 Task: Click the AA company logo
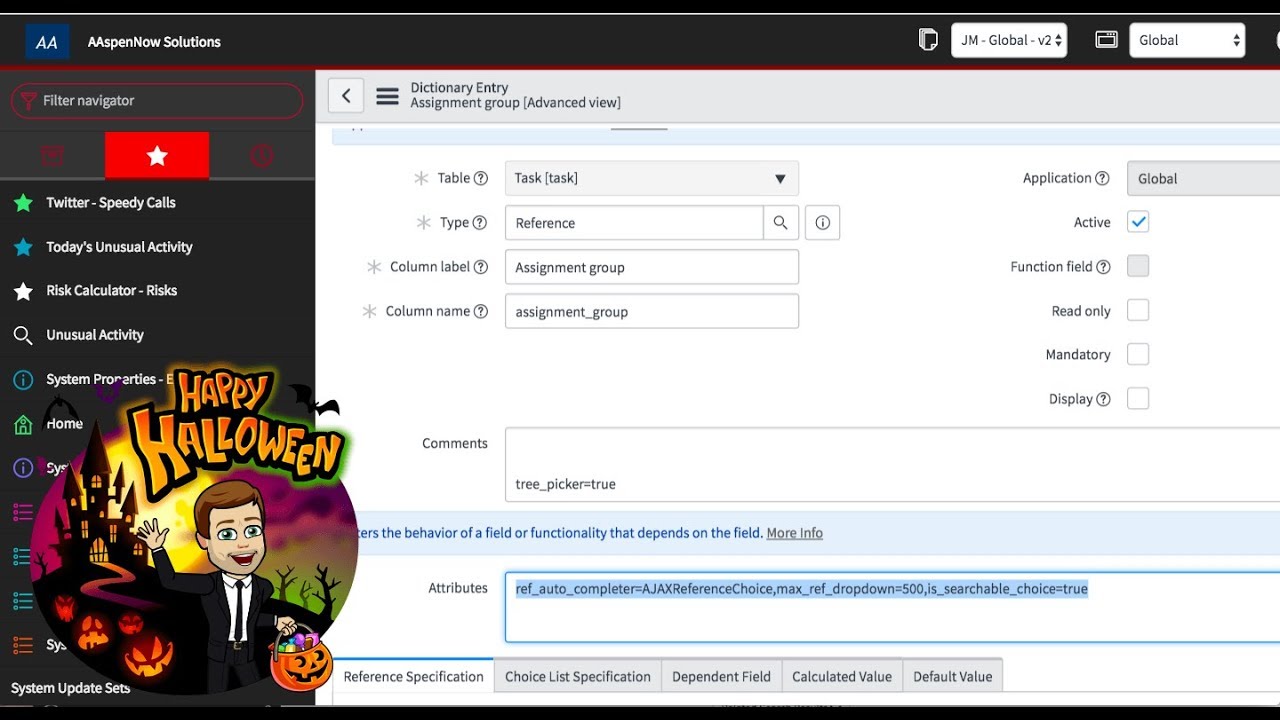click(47, 42)
